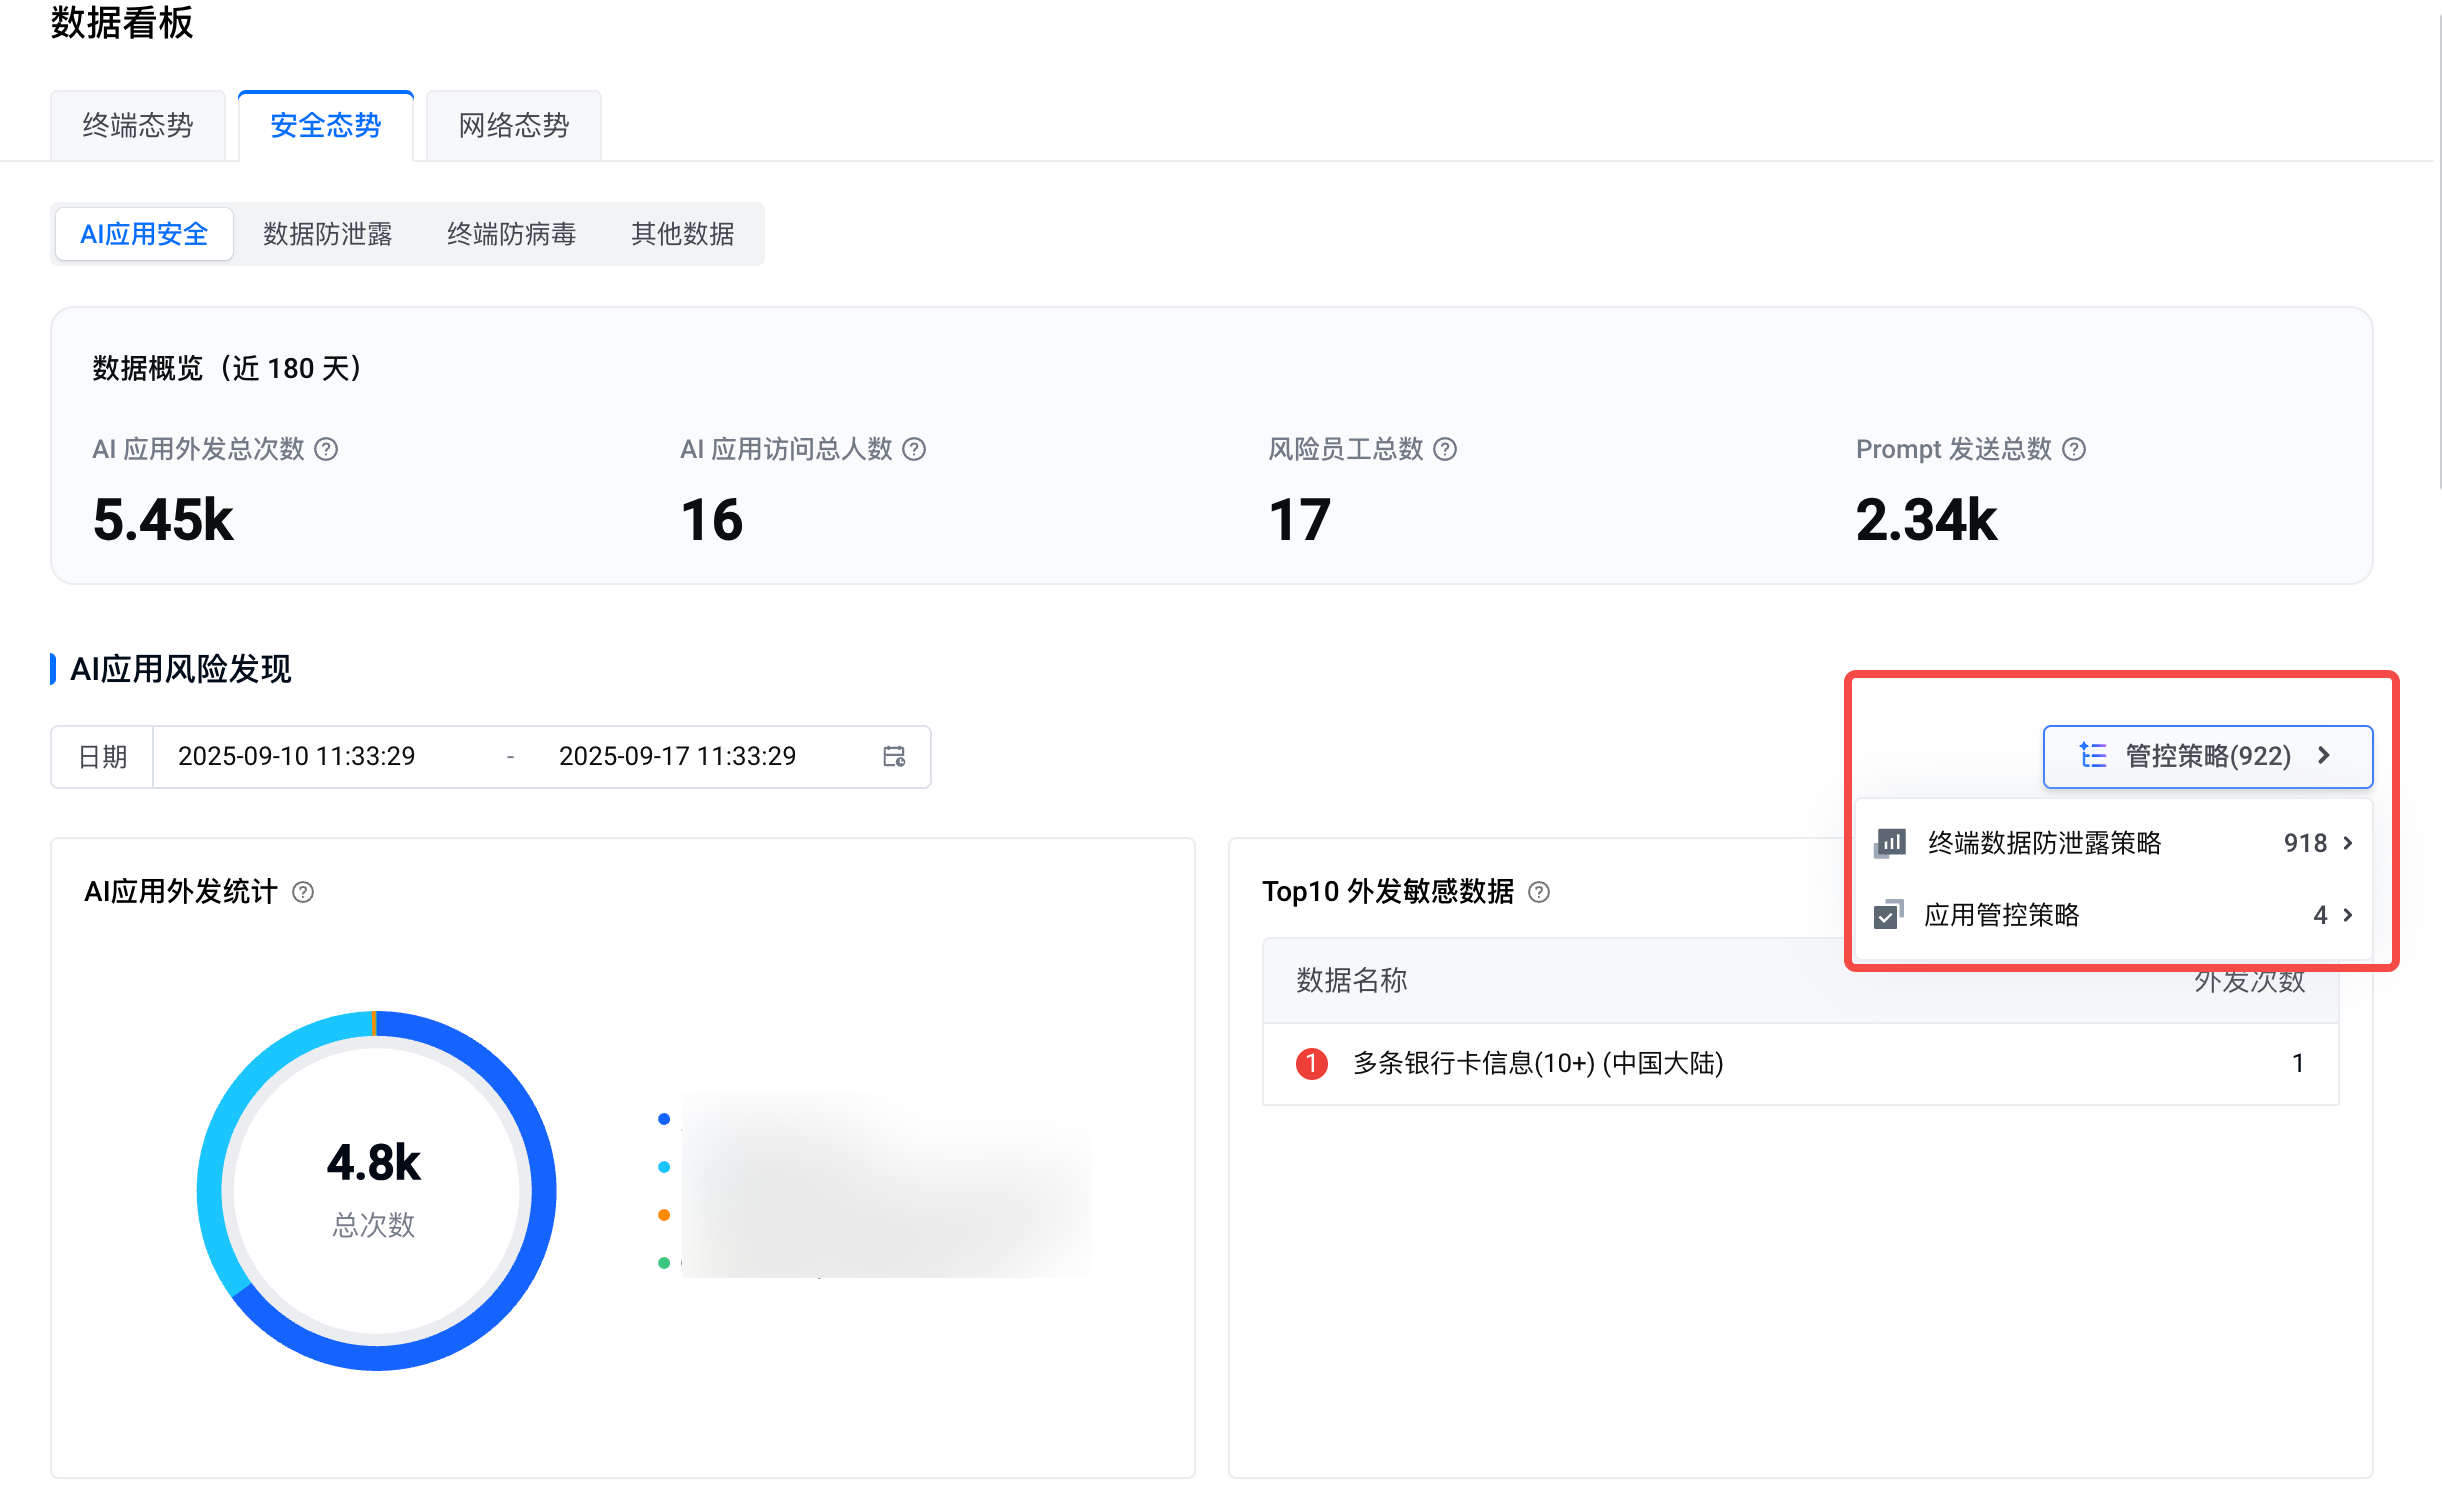This screenshot has height=1490, width=2442.
Task: Click help icon beside AI 应用访问总人数
Action: (x=914, y=449)
